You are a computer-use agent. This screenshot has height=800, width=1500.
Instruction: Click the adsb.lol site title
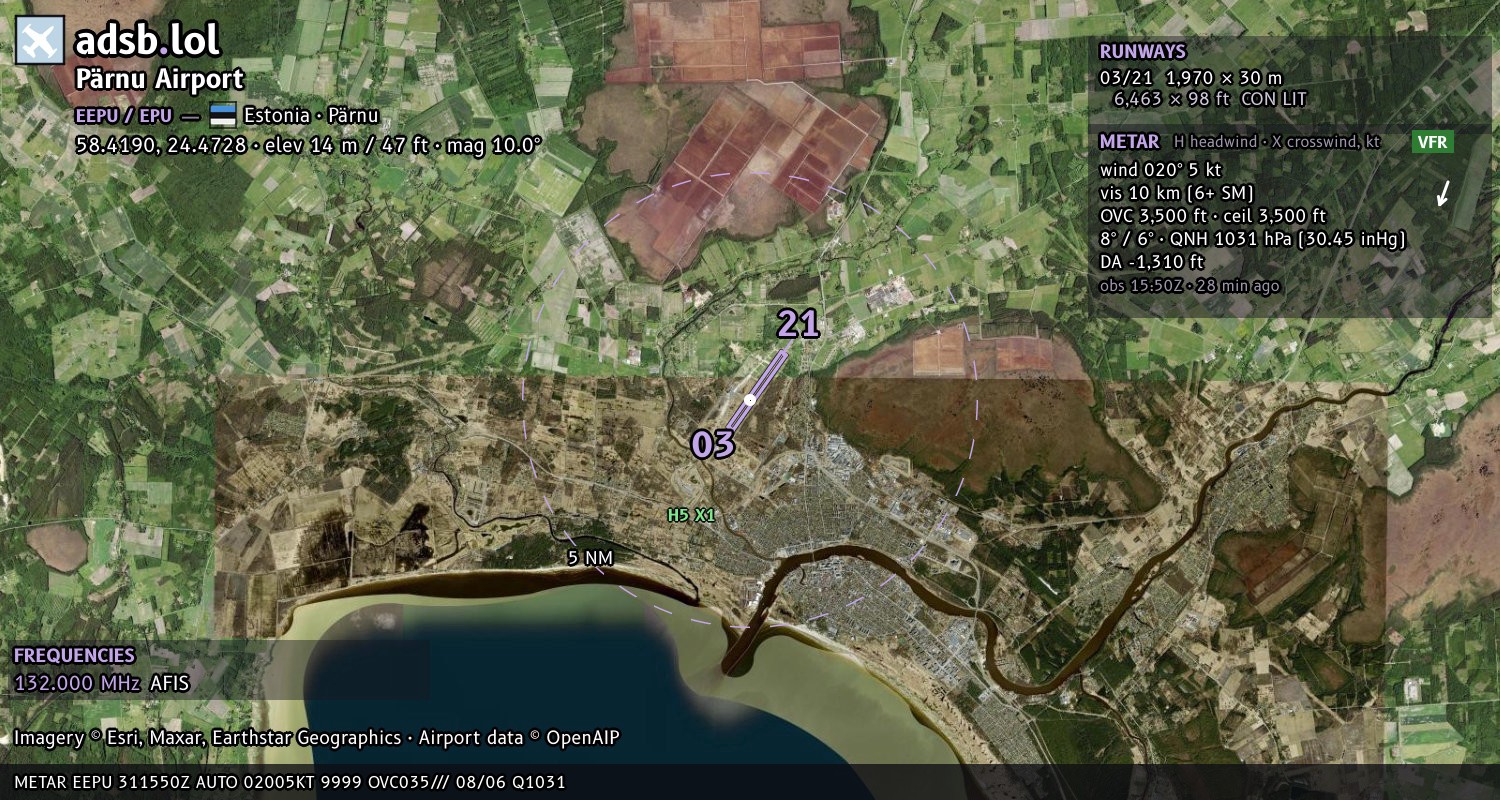(147, 41)
